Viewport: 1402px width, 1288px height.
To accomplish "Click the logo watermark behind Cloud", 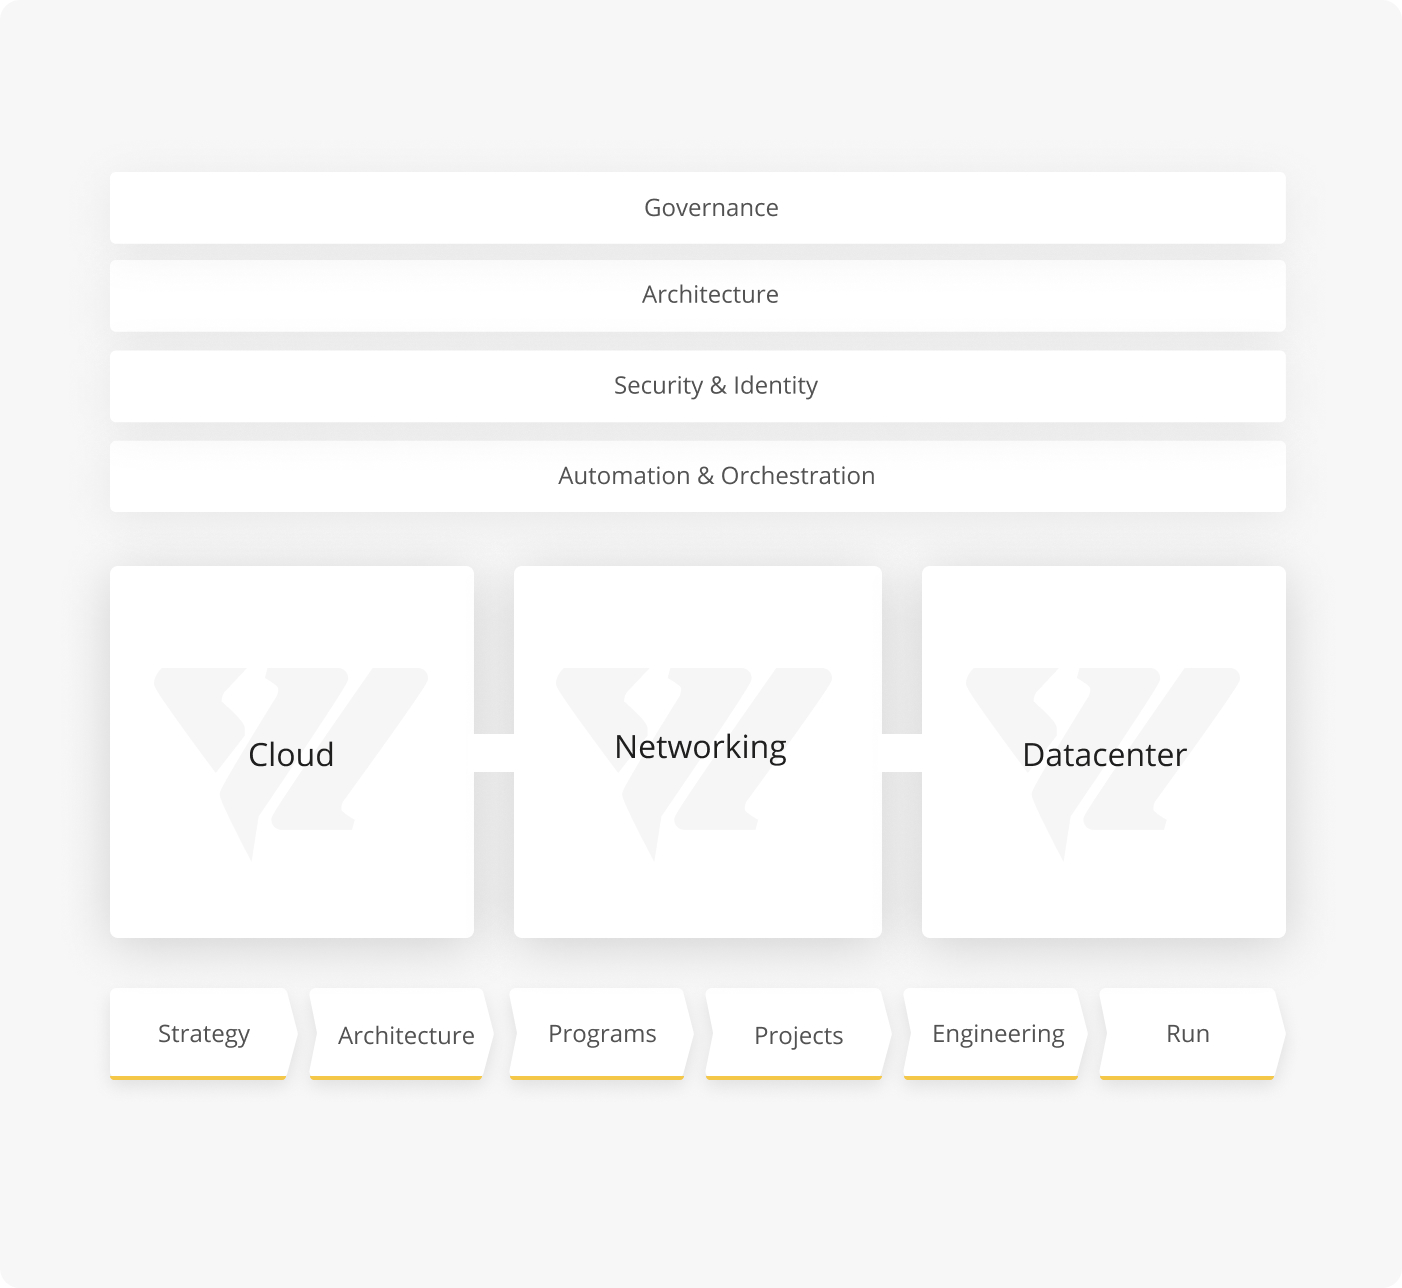I will (291, 764).
